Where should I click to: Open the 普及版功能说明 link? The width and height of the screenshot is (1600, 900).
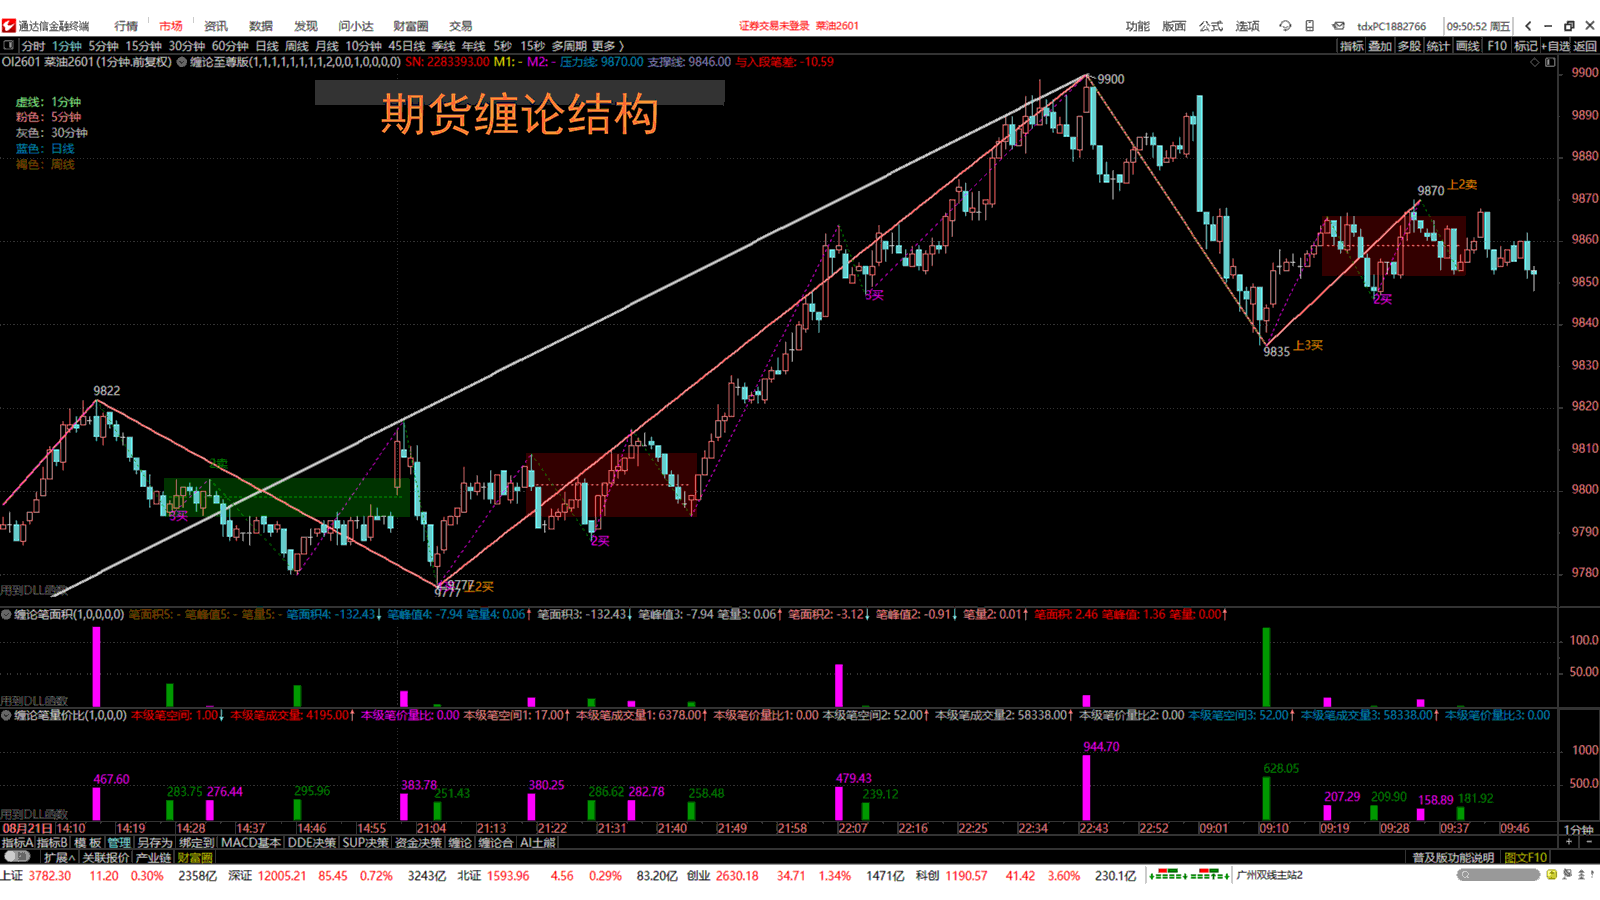pos(1453,858)
